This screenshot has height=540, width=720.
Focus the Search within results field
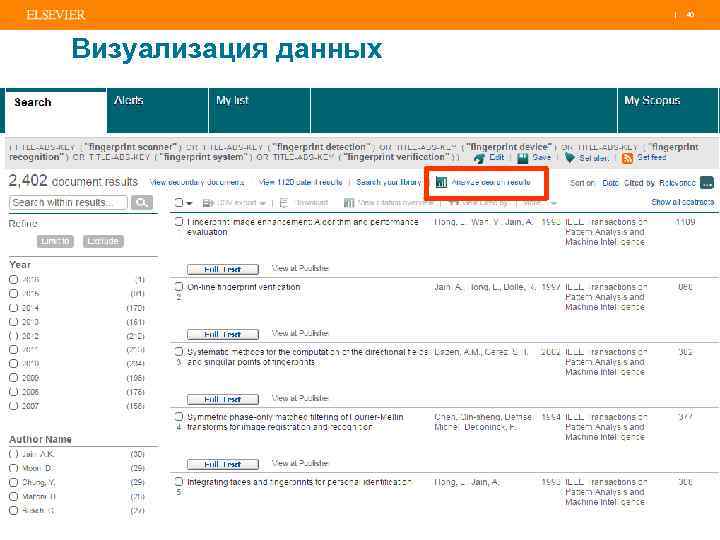(x=68, y=202)
